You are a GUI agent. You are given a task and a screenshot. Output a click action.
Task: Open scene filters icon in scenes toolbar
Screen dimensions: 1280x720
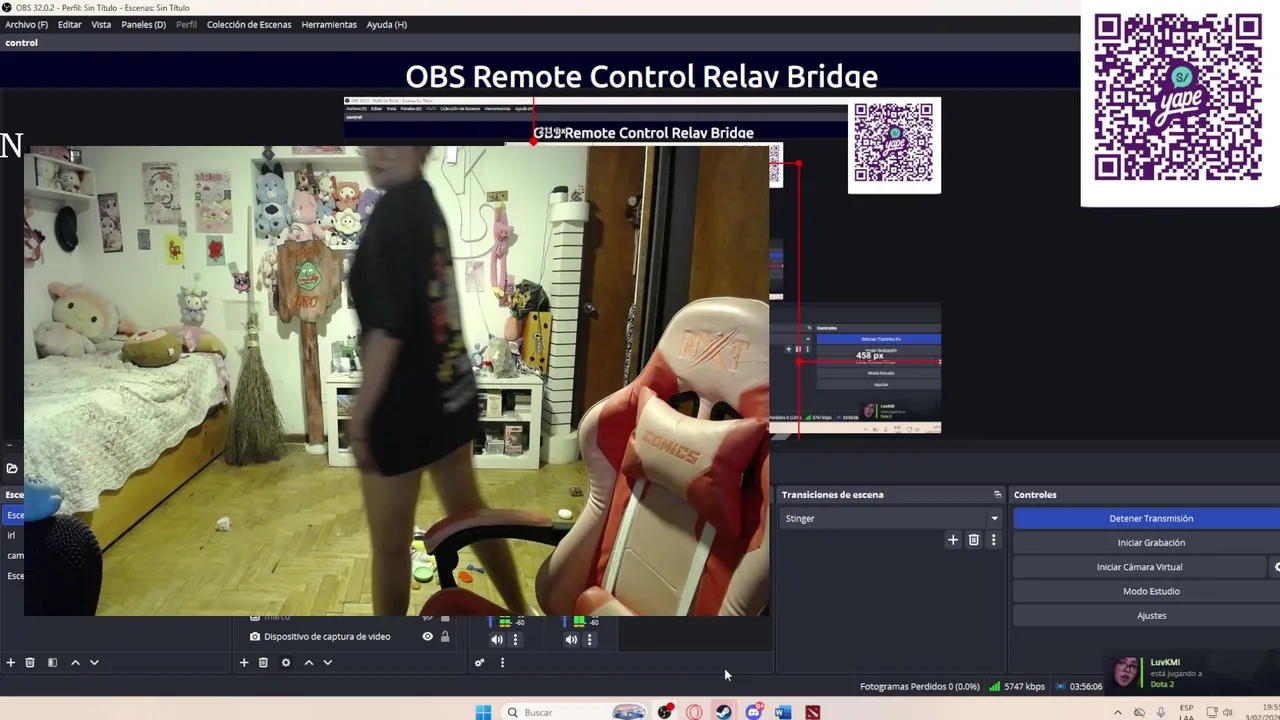(x=52, y=662)
